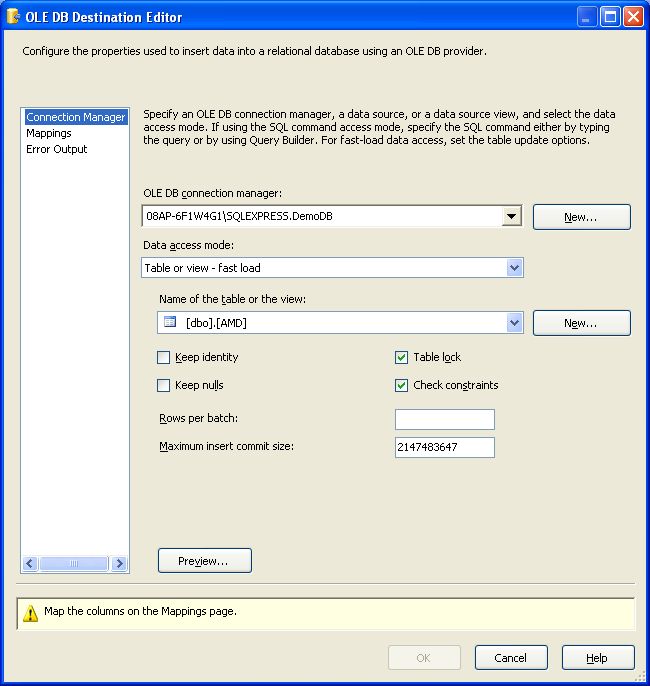This screenshot has height=686, width=650.
Task: Uncheck the Table lock option
Action: coord(402,357)
